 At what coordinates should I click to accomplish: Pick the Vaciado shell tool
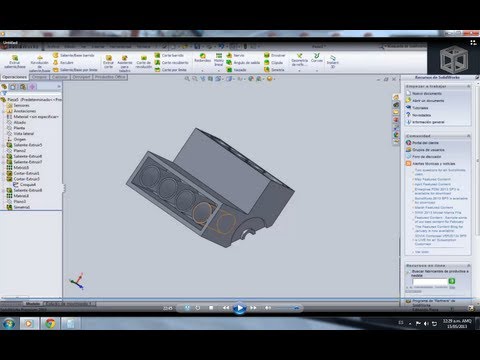click(x=236, y=70)
